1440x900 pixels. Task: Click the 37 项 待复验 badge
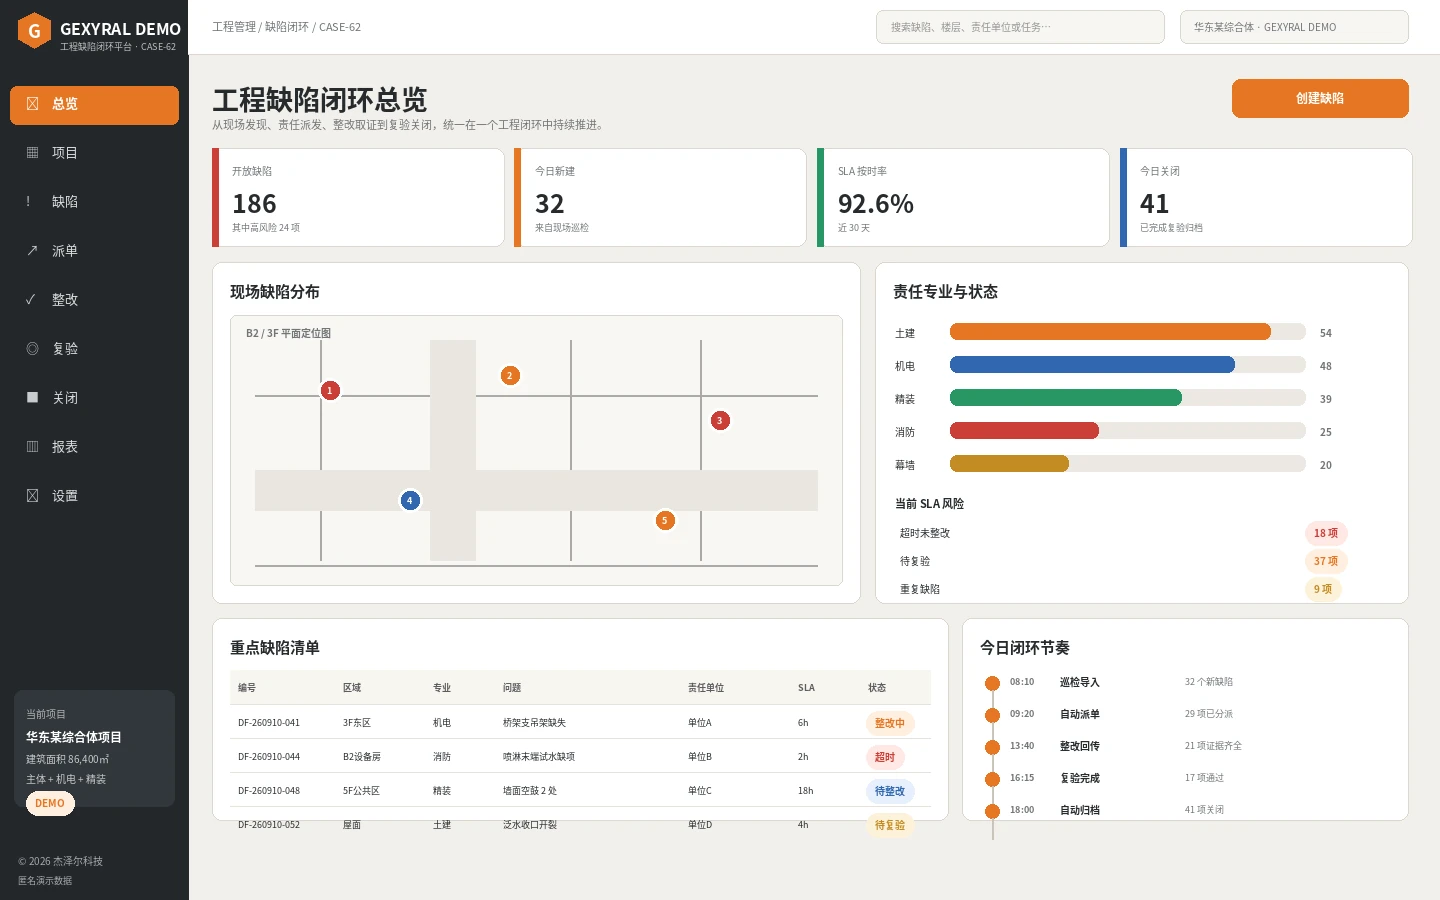coord(1326,561)
